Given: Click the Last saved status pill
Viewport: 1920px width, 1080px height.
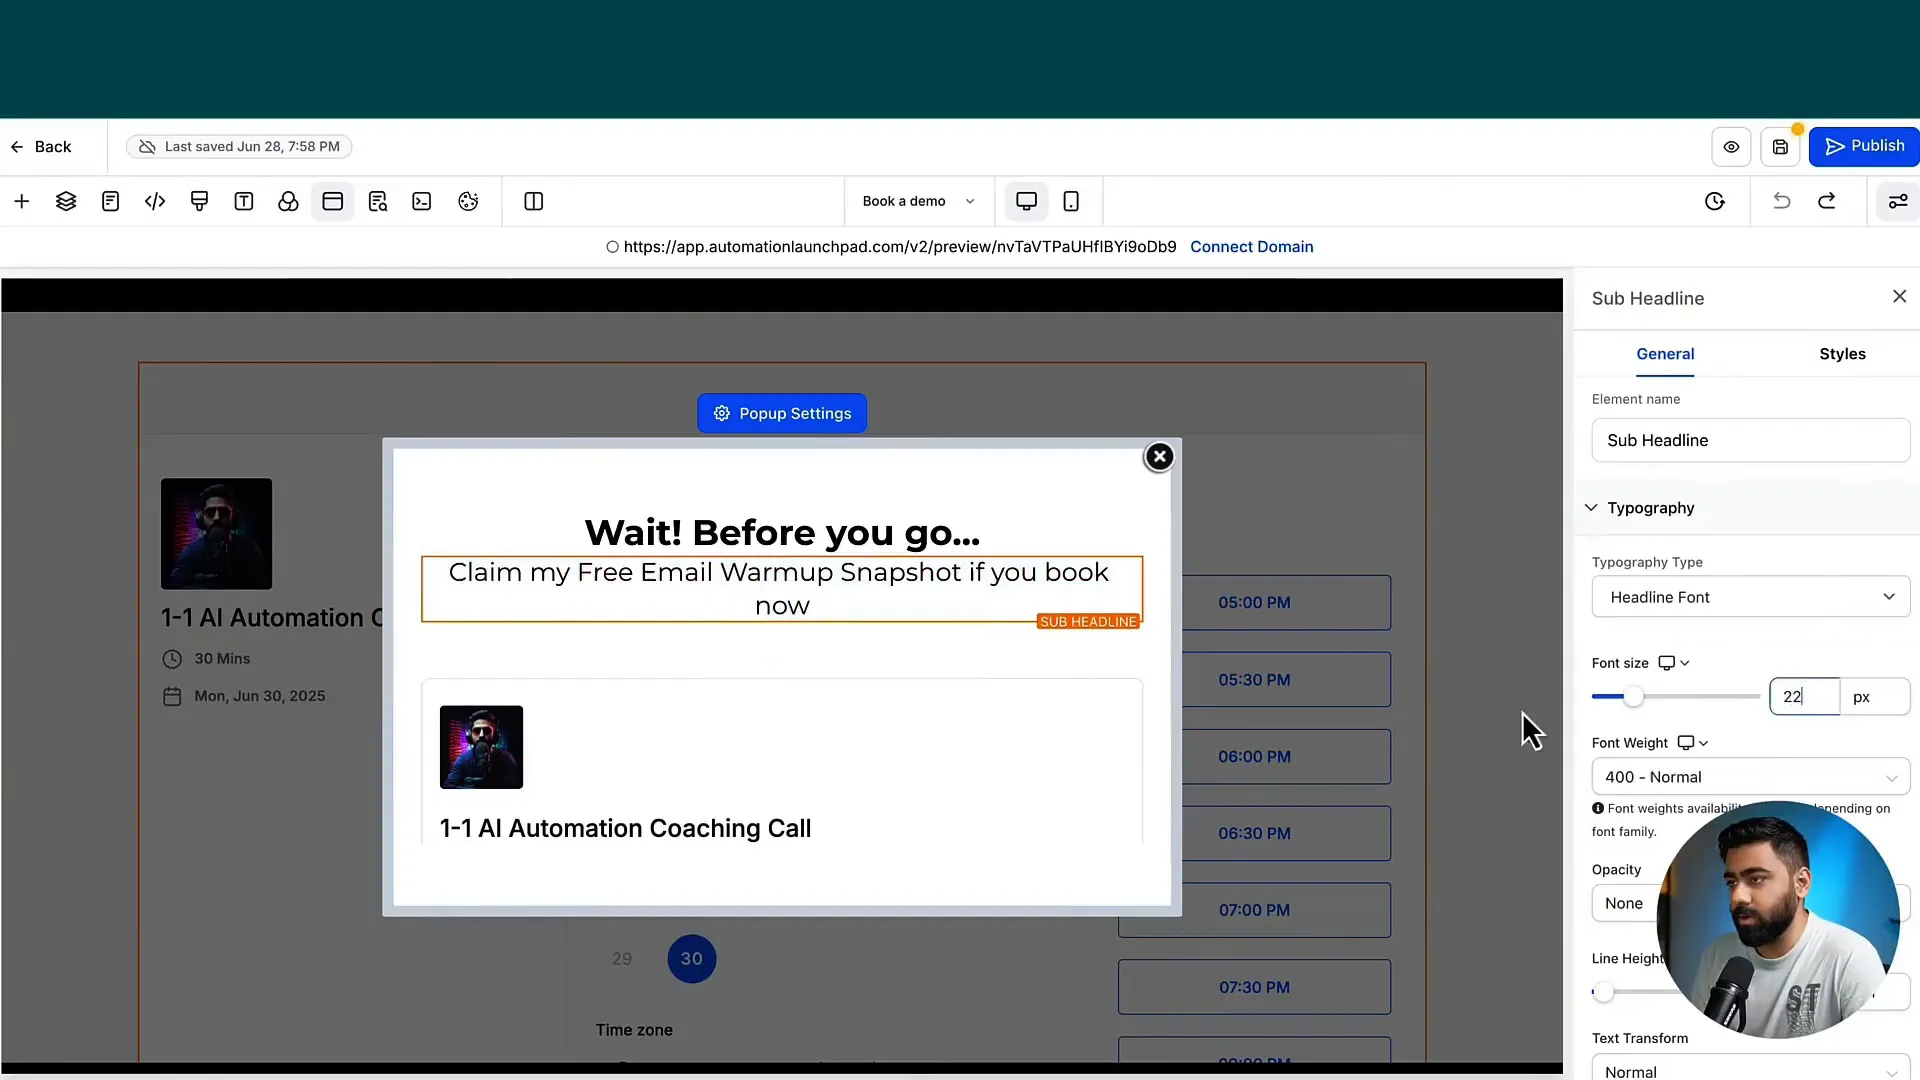Looking at the screenshot, I should pyautogui.click(x=239, y=147).
